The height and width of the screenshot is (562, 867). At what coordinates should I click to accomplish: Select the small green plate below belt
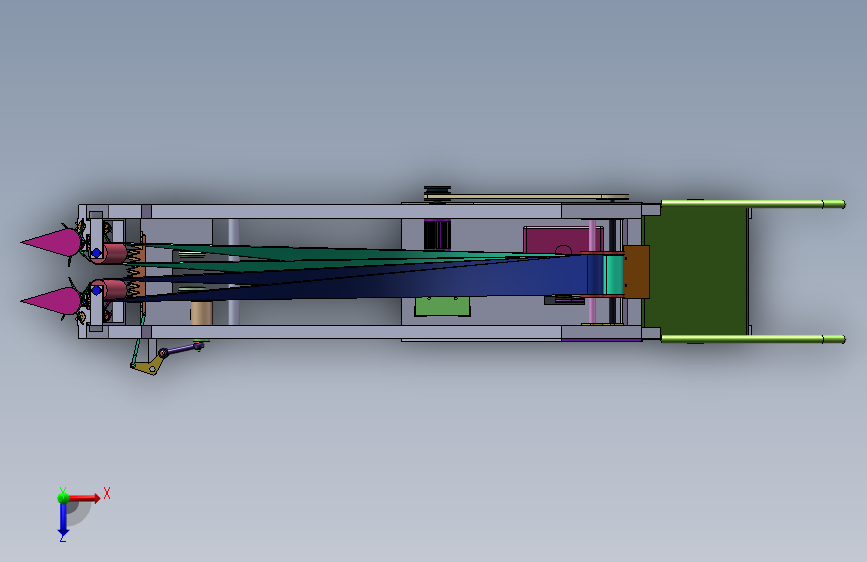click(442, 306)
